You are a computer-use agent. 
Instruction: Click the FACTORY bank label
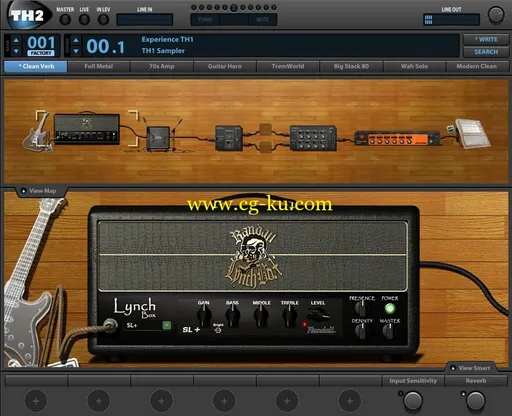(41, 53)
